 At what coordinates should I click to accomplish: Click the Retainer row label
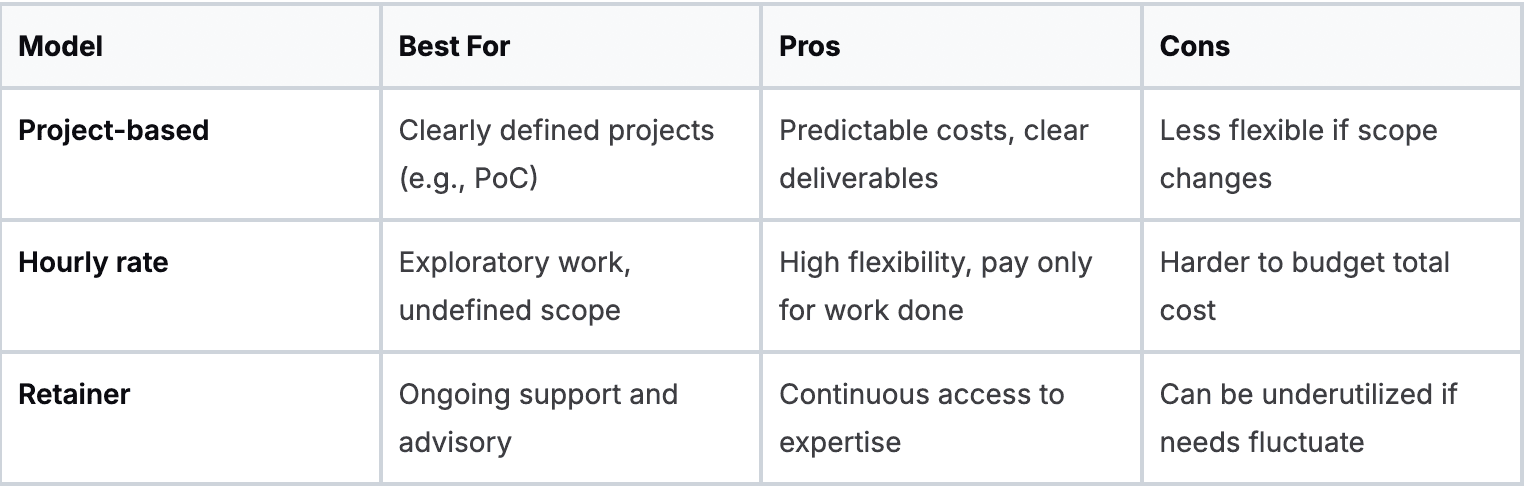point(75,394)
